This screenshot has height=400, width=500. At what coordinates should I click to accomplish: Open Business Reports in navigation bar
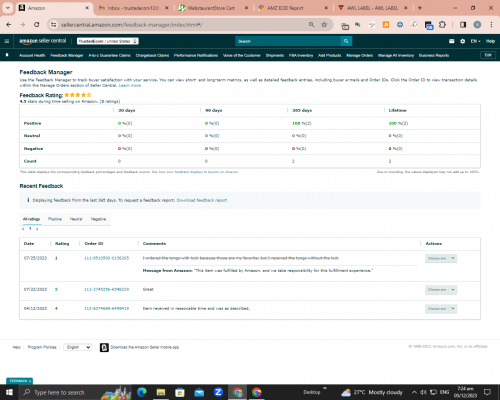tap(434, 55)
